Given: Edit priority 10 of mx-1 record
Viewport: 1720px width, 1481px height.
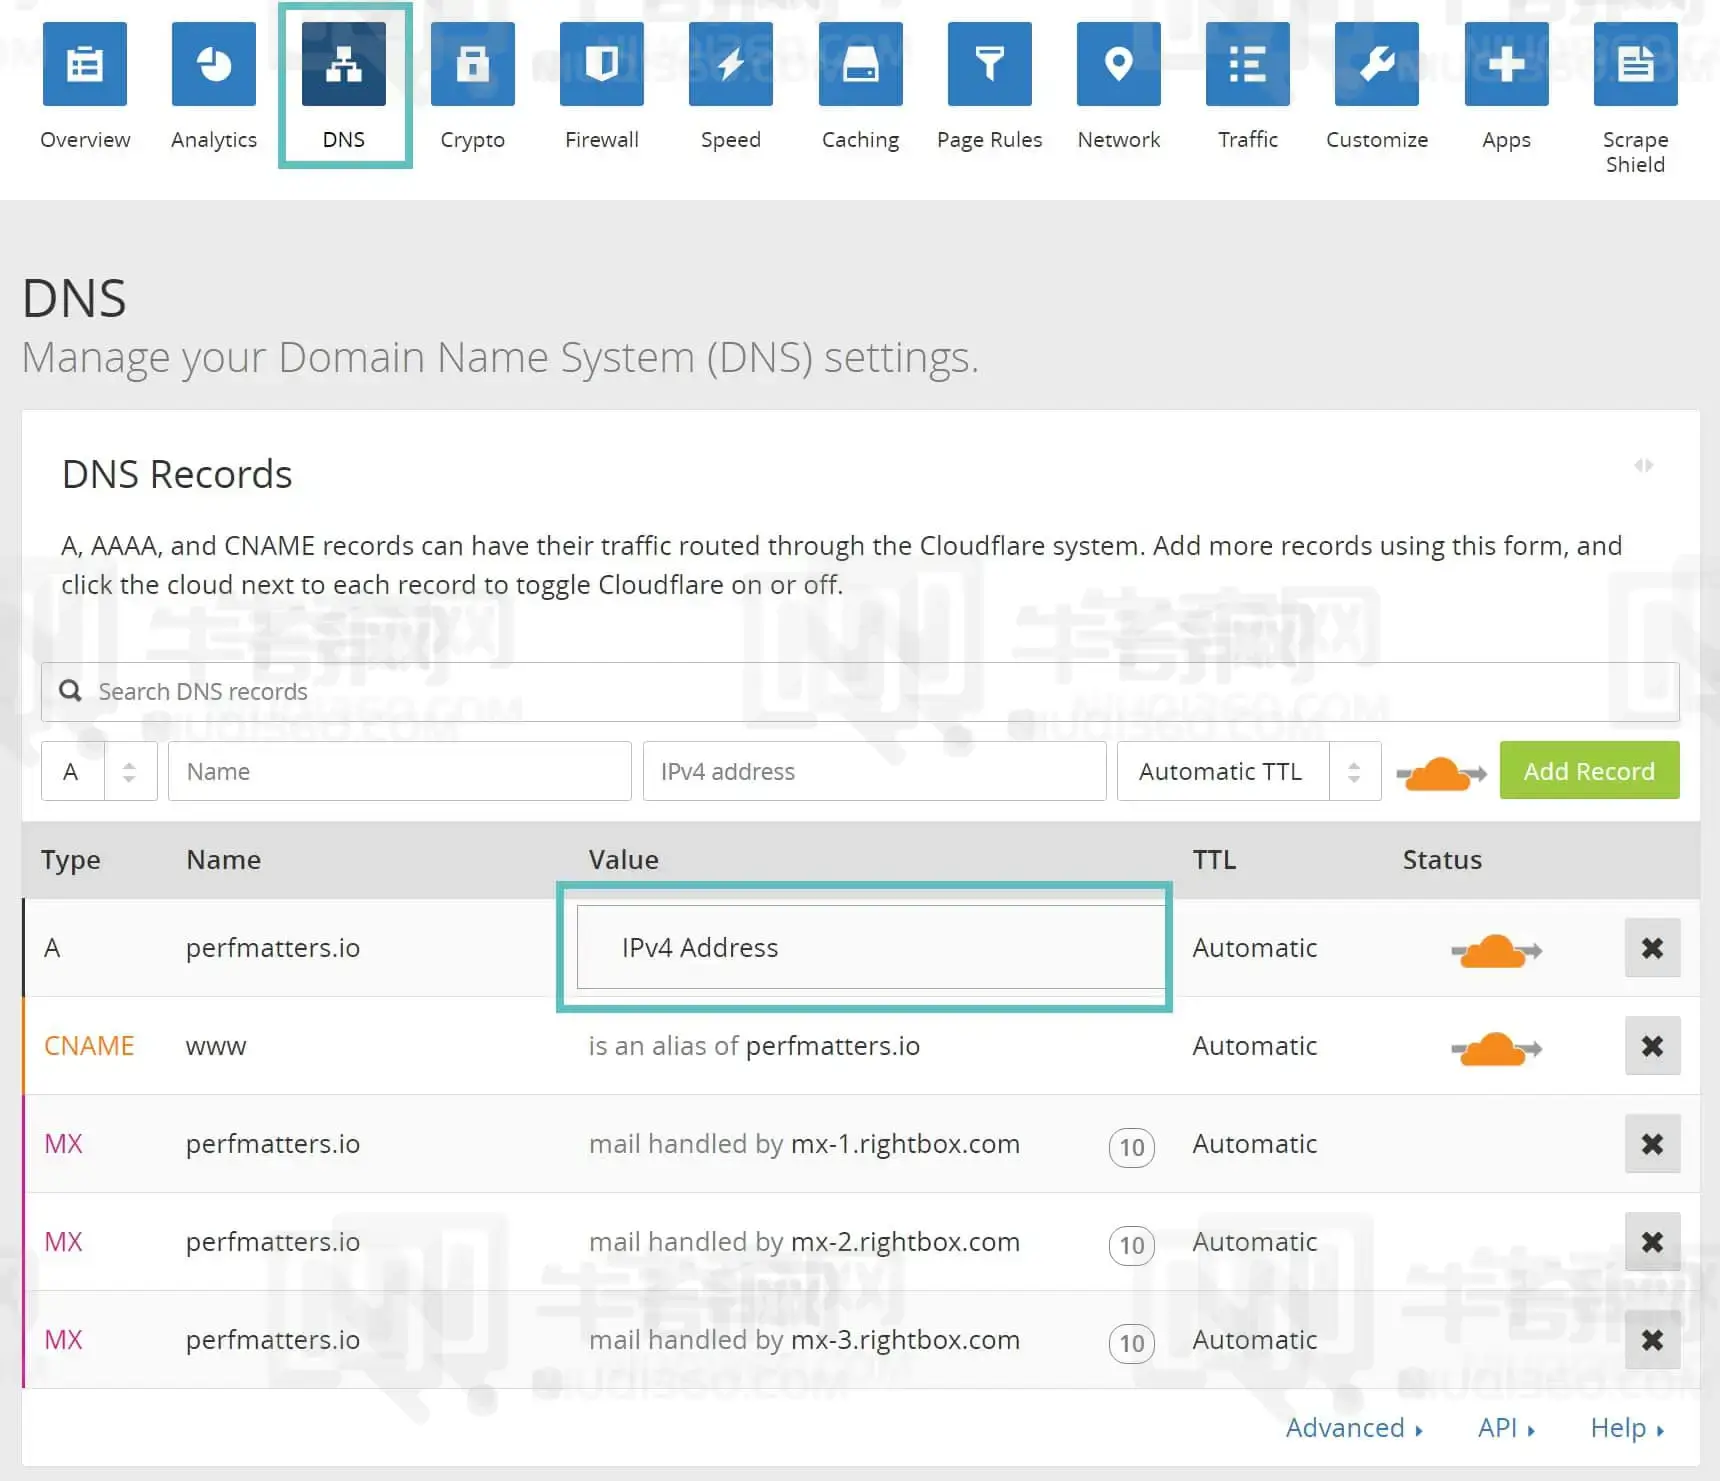Looking at the screenshot, I should (1132, 1147).
